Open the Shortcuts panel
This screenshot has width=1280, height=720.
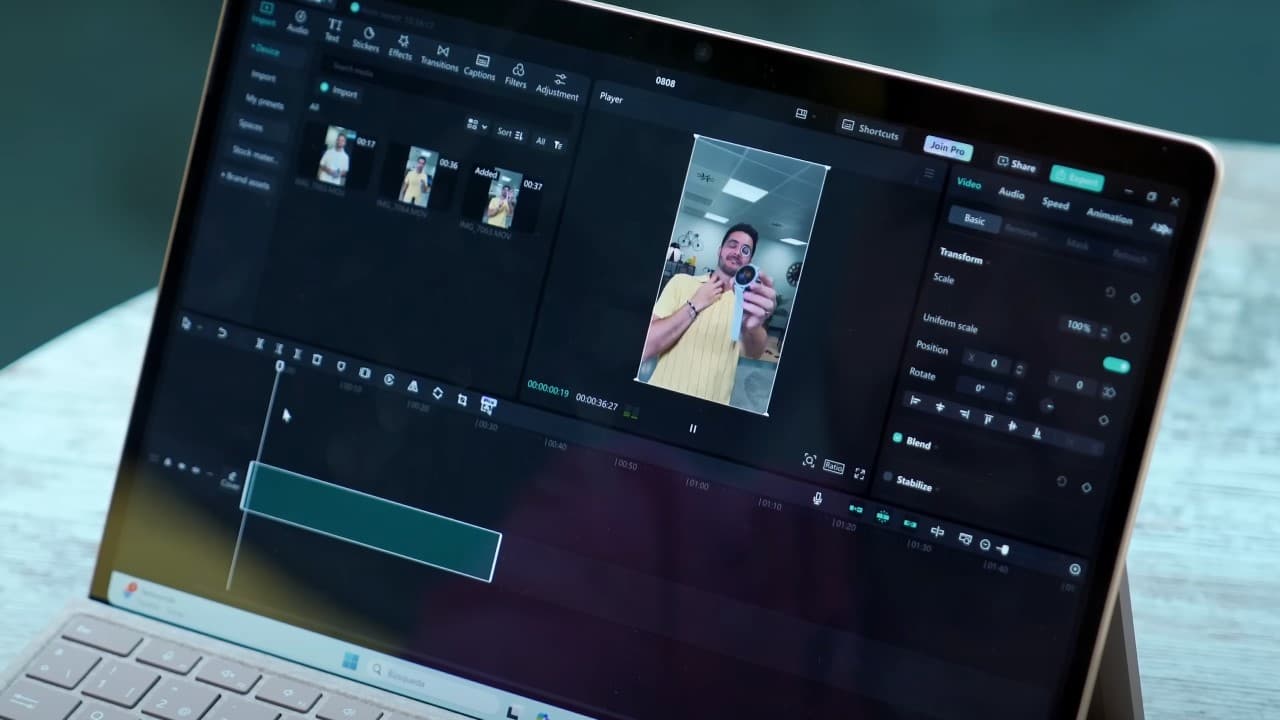click(870, 130)
